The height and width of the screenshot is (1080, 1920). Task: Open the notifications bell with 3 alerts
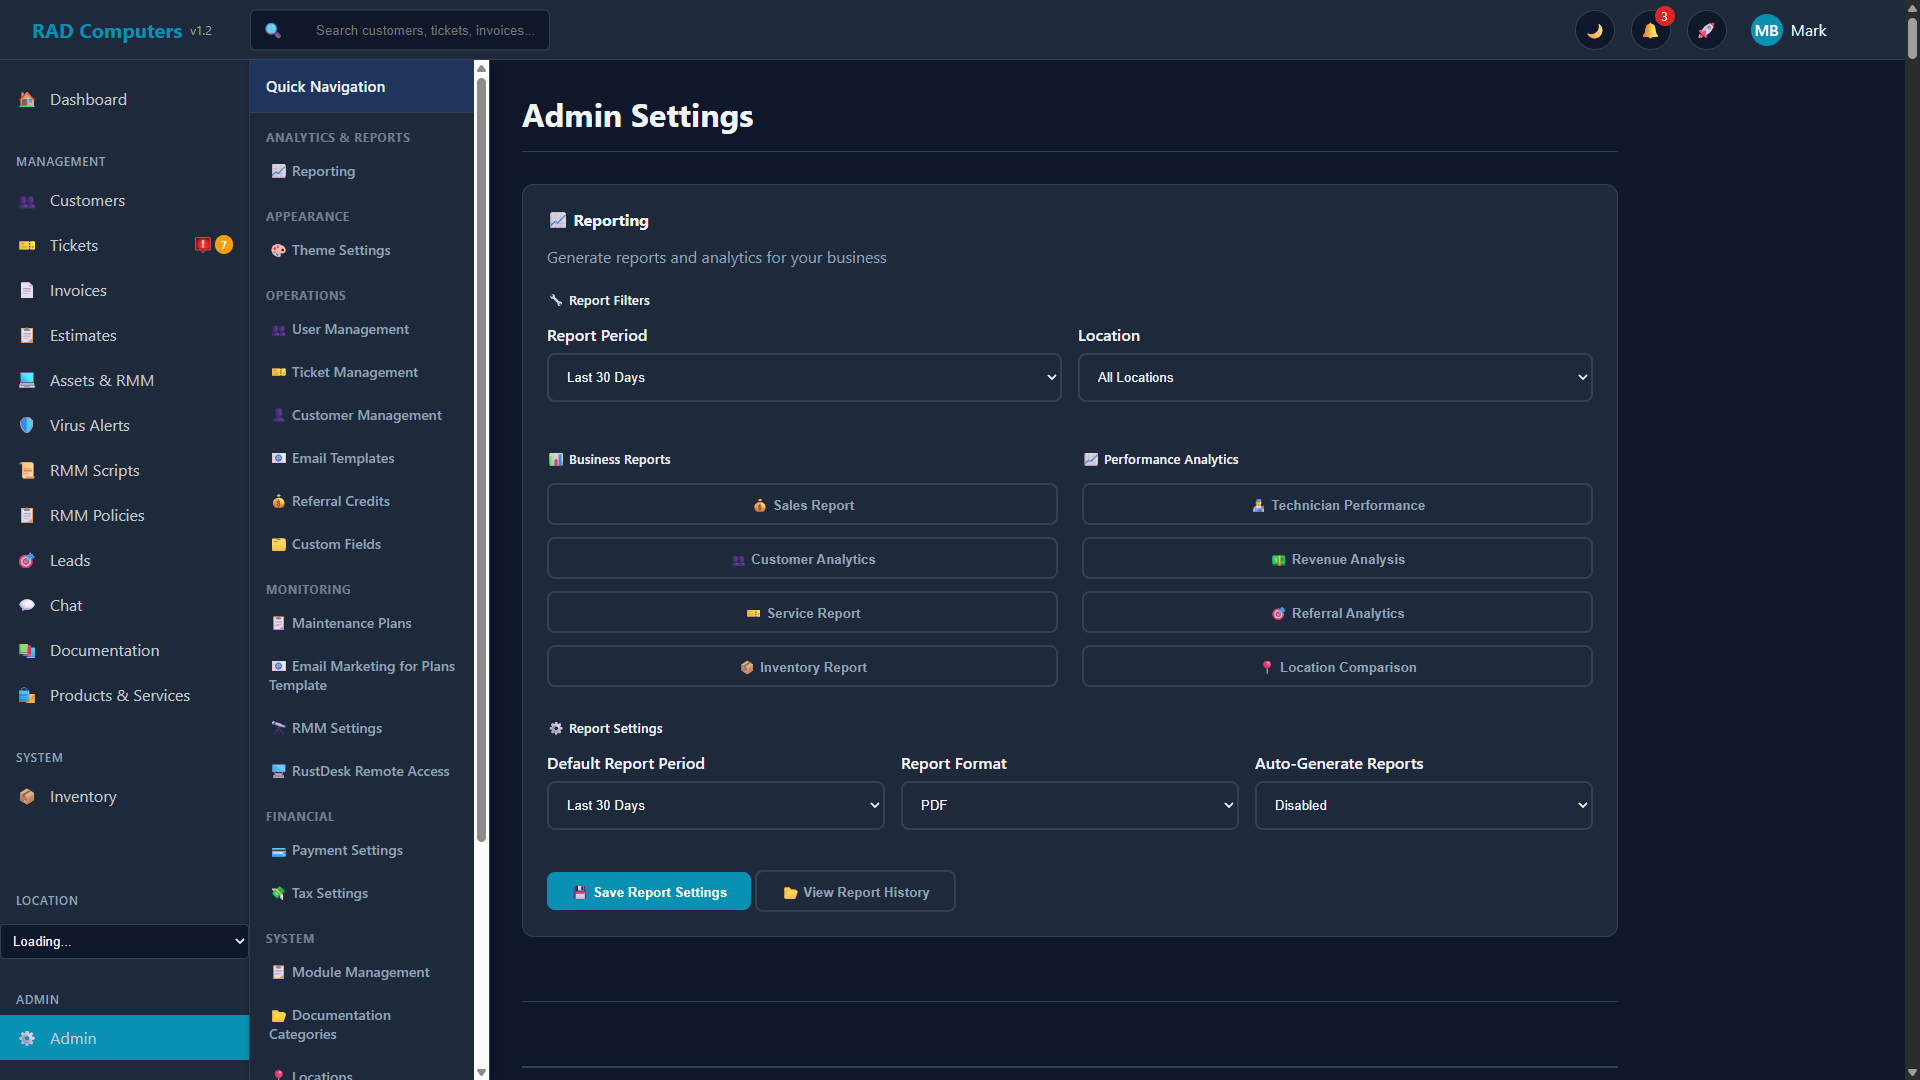point(1650,30)
